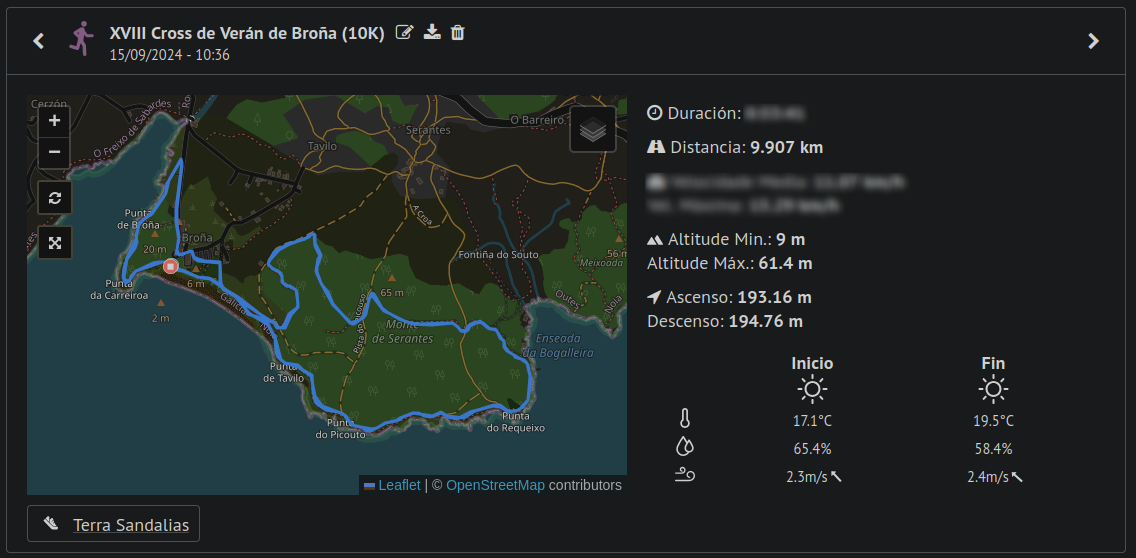Click the thermometer temperature icon
The height and width of the screenshot is (558, 1136).
coord(685,419)
